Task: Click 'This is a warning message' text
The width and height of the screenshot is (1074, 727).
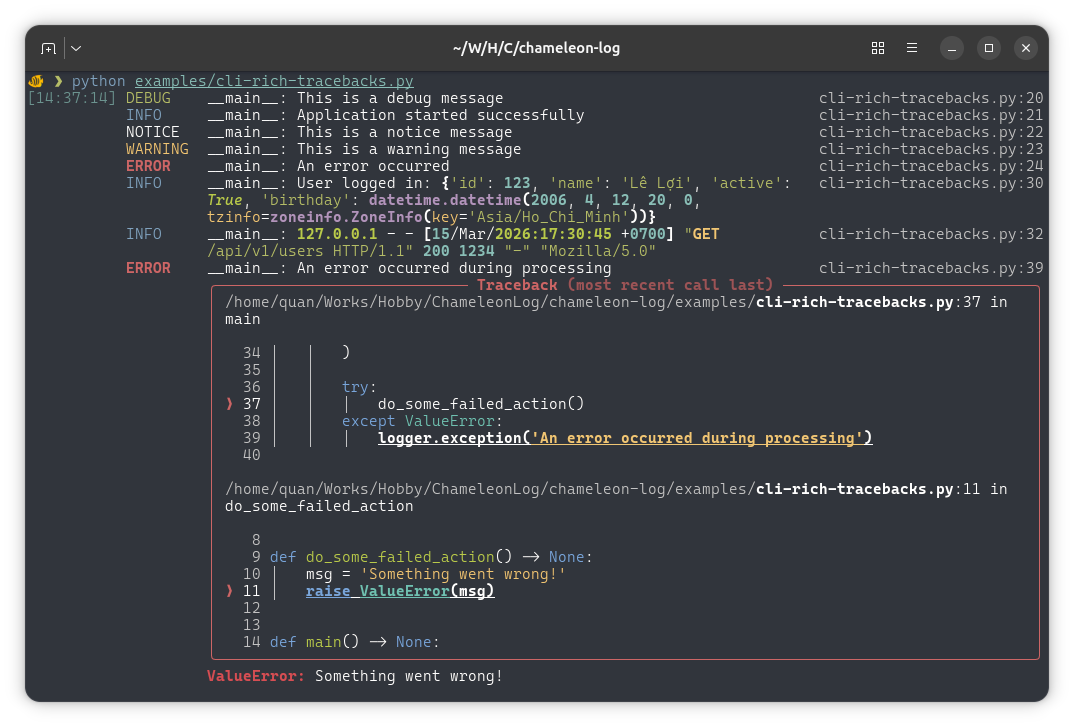Action: pos(409,149)
